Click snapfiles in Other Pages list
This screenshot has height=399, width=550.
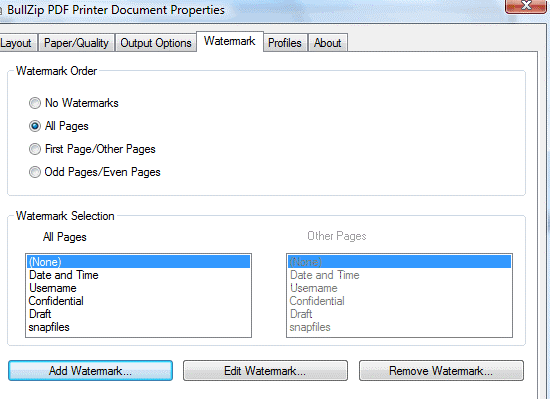[400, 327]
